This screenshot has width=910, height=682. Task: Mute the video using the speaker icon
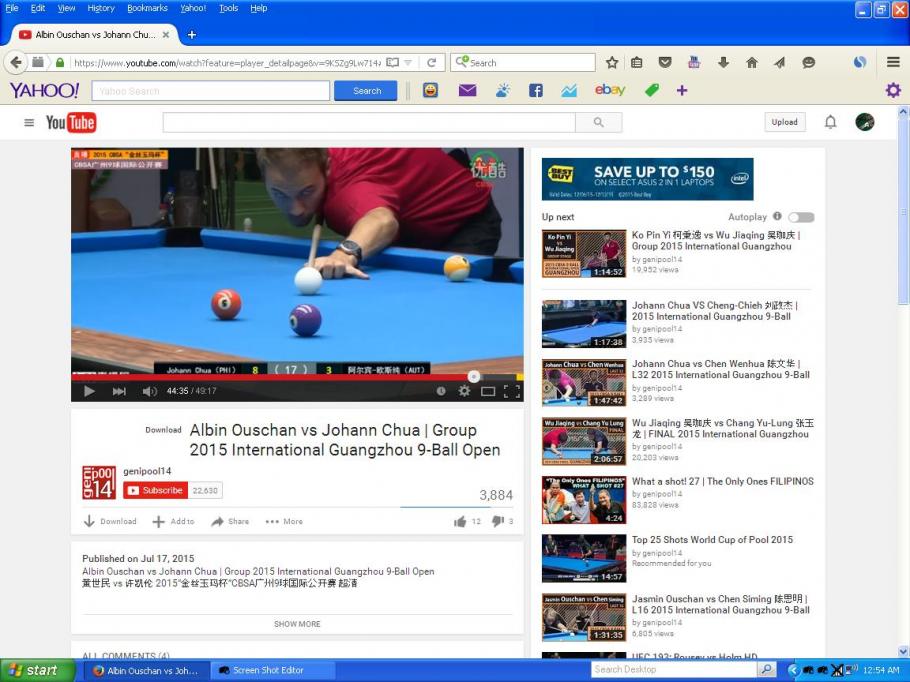click(149, 391)
